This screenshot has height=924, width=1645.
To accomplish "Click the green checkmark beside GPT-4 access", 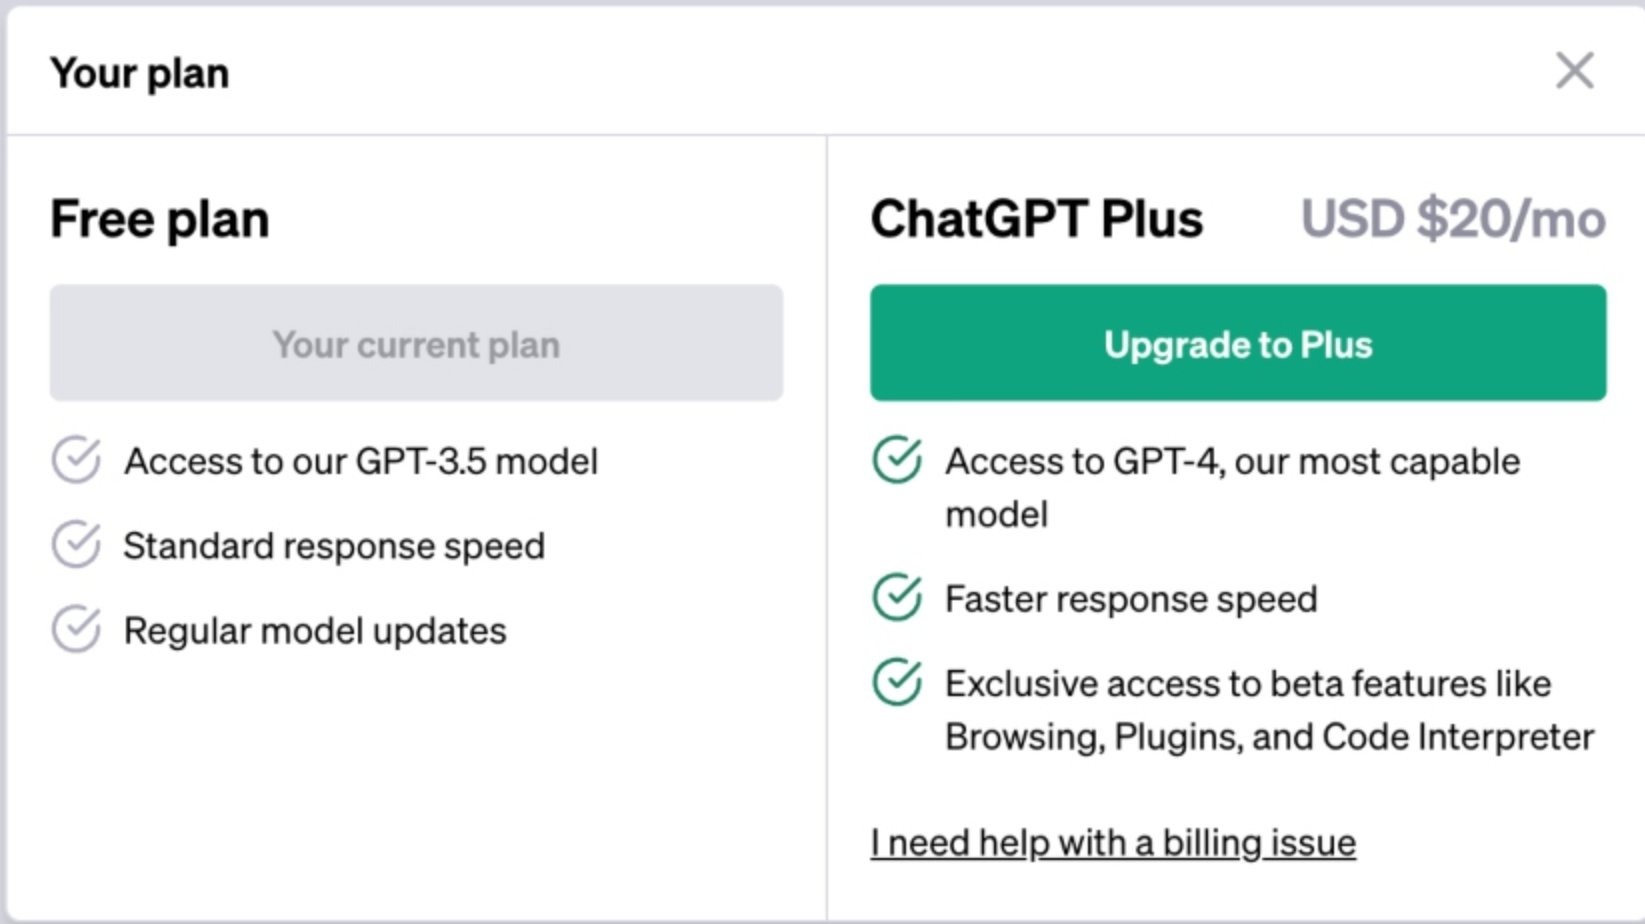I will coord(897,460).
